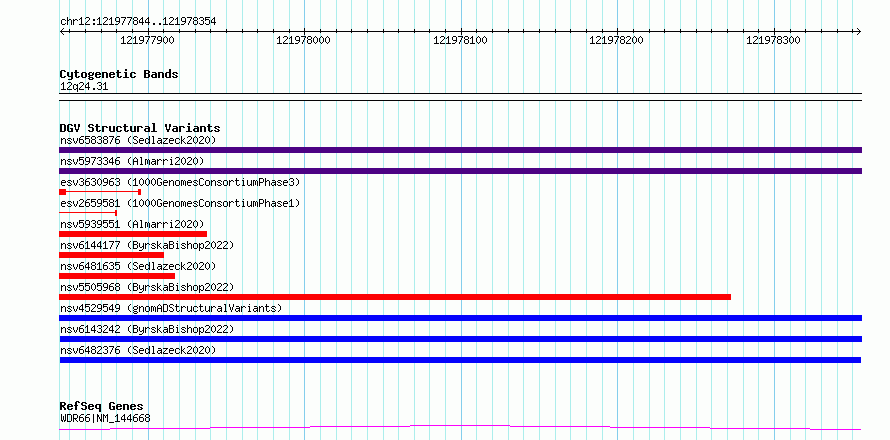The width and height of the screenshot is (890, 440).
Task: Click the chr12:121977844..121978354 coordinate label
Action: pos(138,22)
